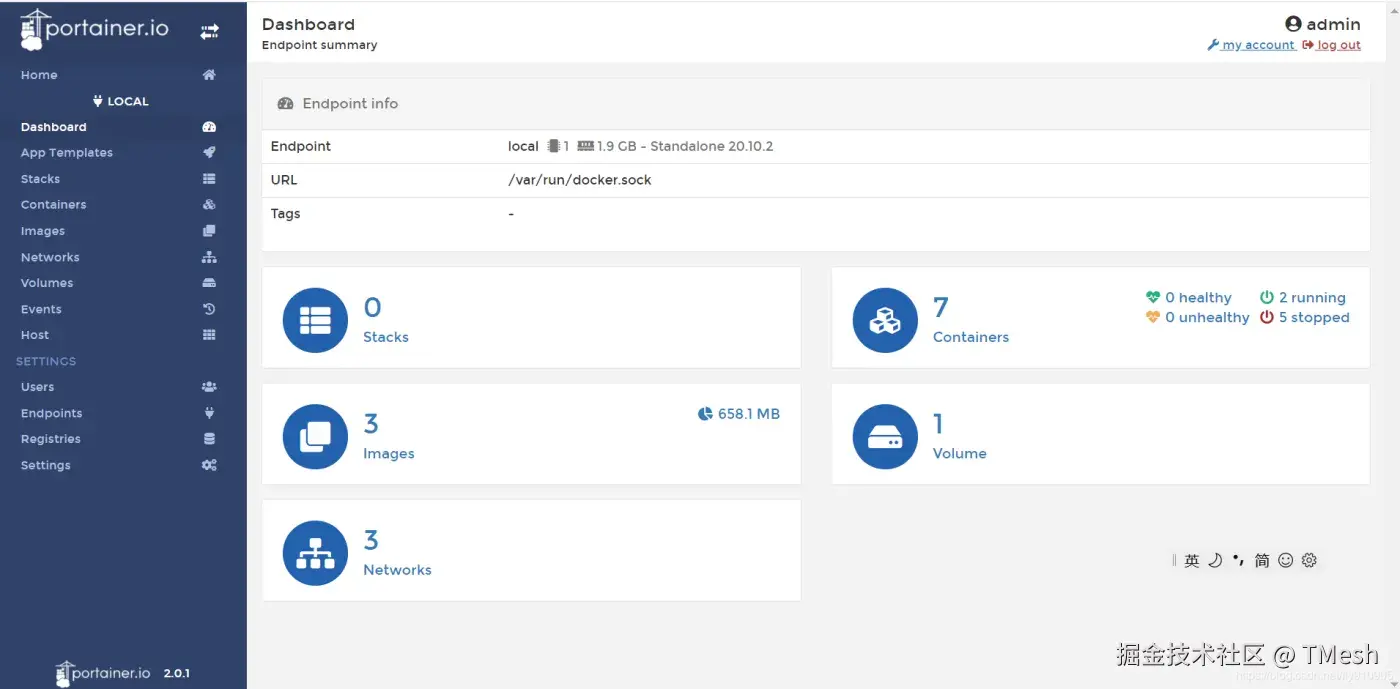Click the Home house icon
1400x689 pixels.
[x=209, y=75]
